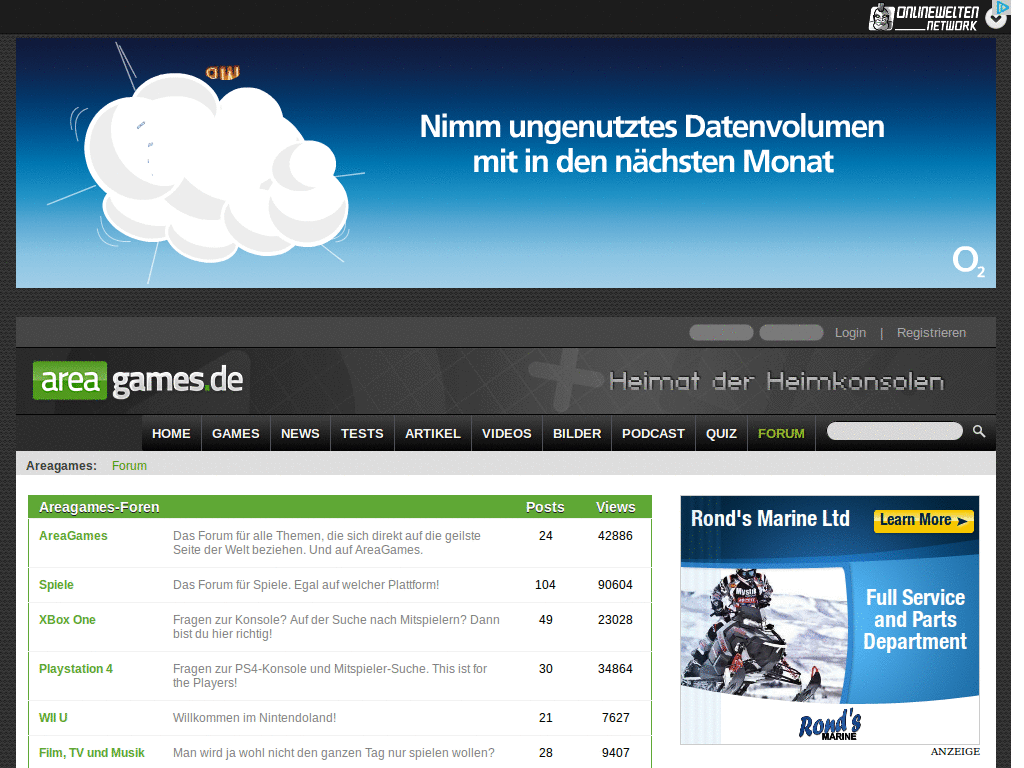Click the ad choices icon in top corner
Image resolution: width=1024 pixels, height=768 pixels.
(1002, 7)
